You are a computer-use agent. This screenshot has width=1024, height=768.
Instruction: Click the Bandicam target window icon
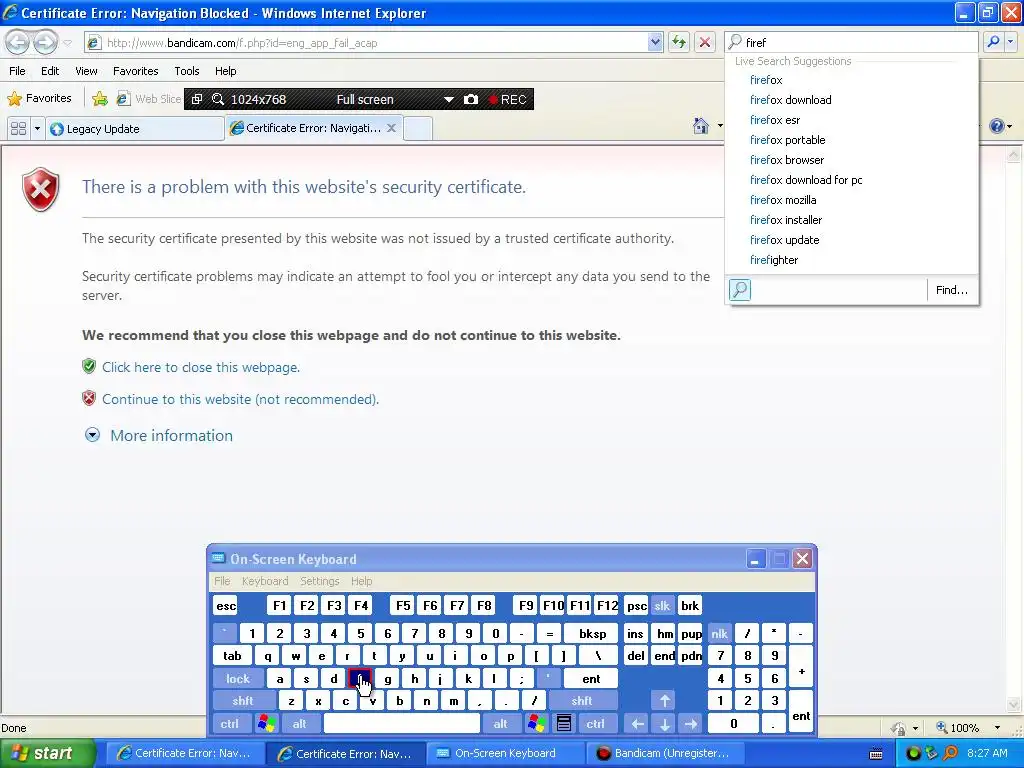197,99
